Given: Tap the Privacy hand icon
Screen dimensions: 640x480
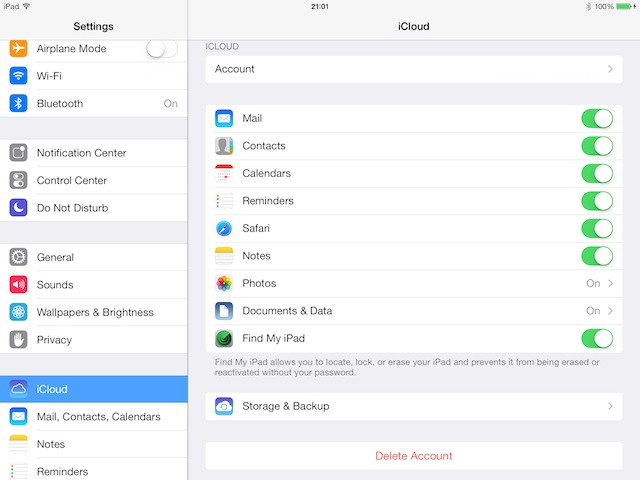Looking at the screenshot, I should pyautogui.click(x=18, y=340).
